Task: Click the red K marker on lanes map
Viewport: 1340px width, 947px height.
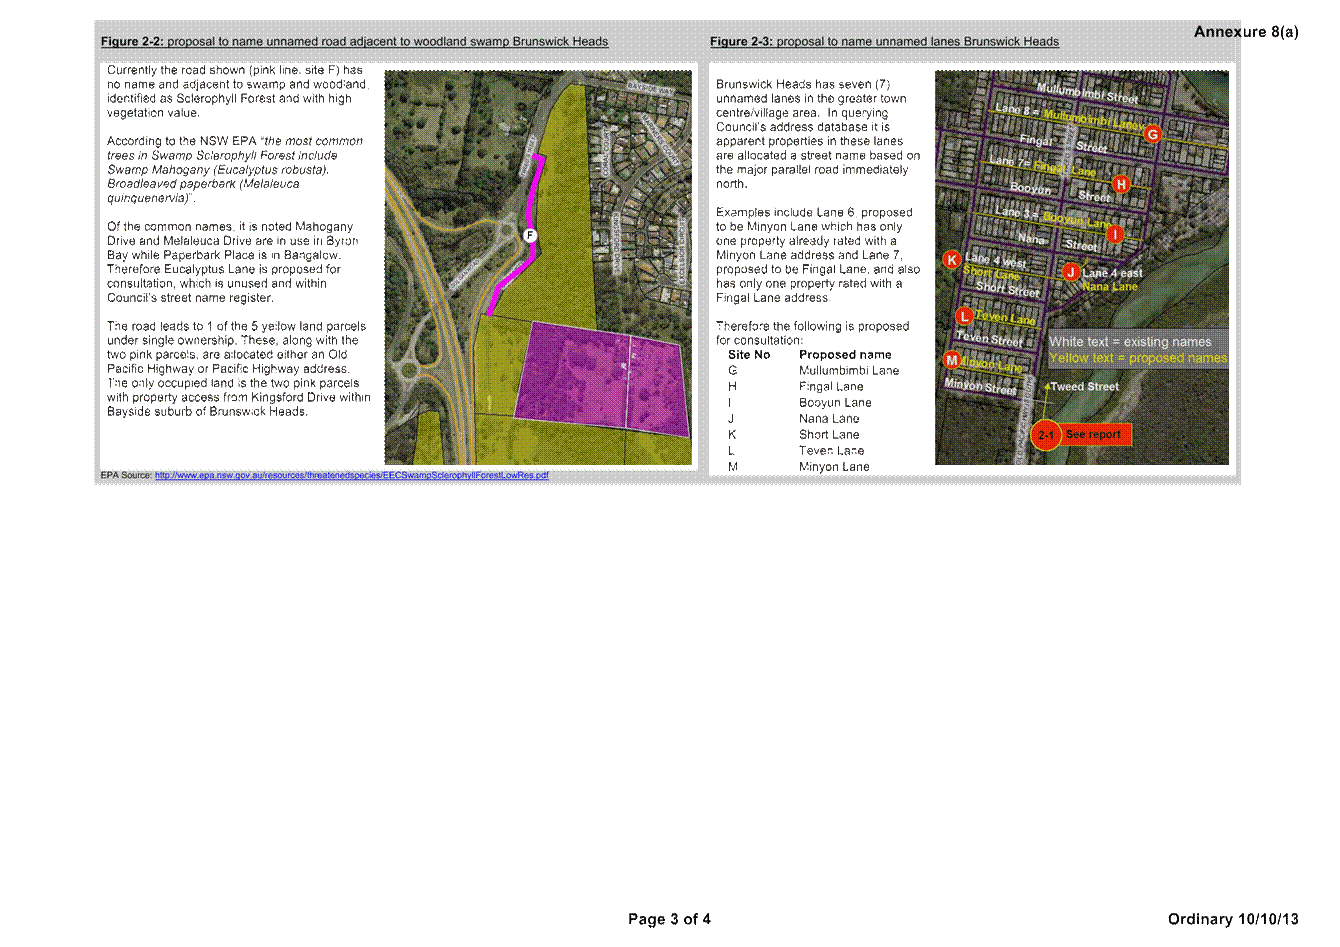Action: [x=952, y=260]
